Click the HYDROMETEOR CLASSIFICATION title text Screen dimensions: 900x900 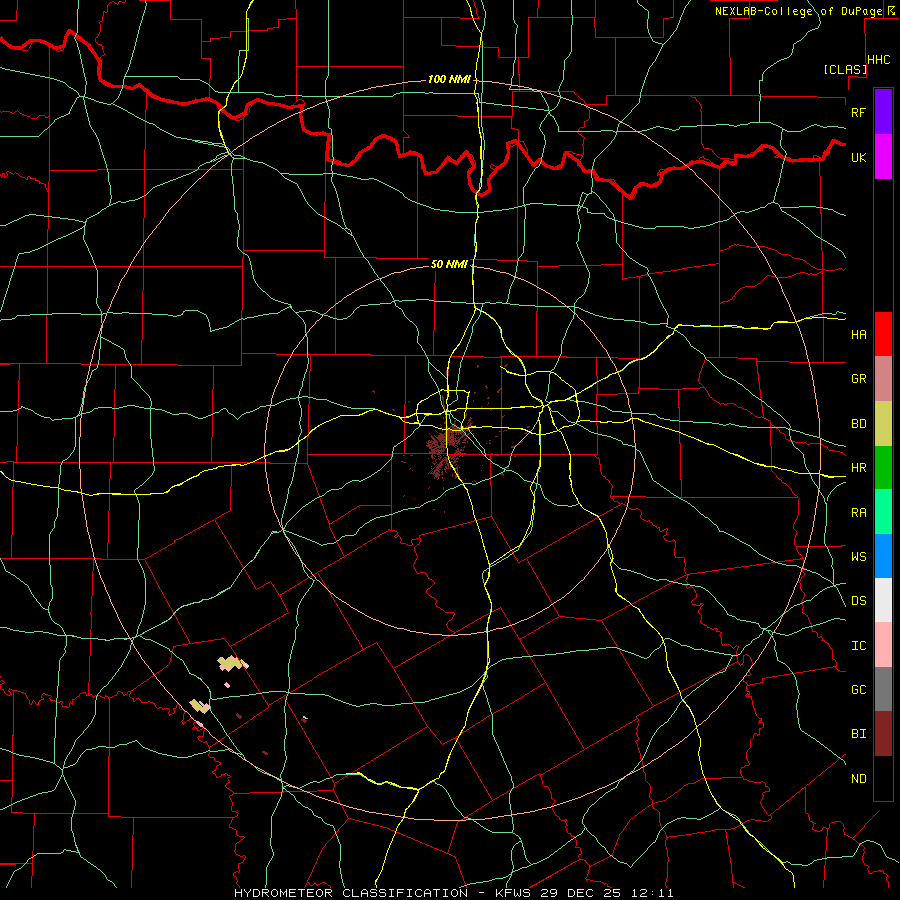click(351, 893)
